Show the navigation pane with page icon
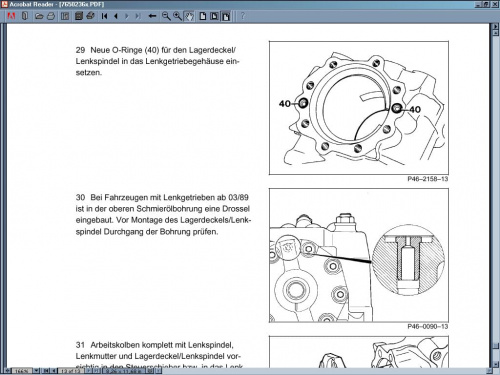This screenshot has height=375, width=500. (65, 16)
